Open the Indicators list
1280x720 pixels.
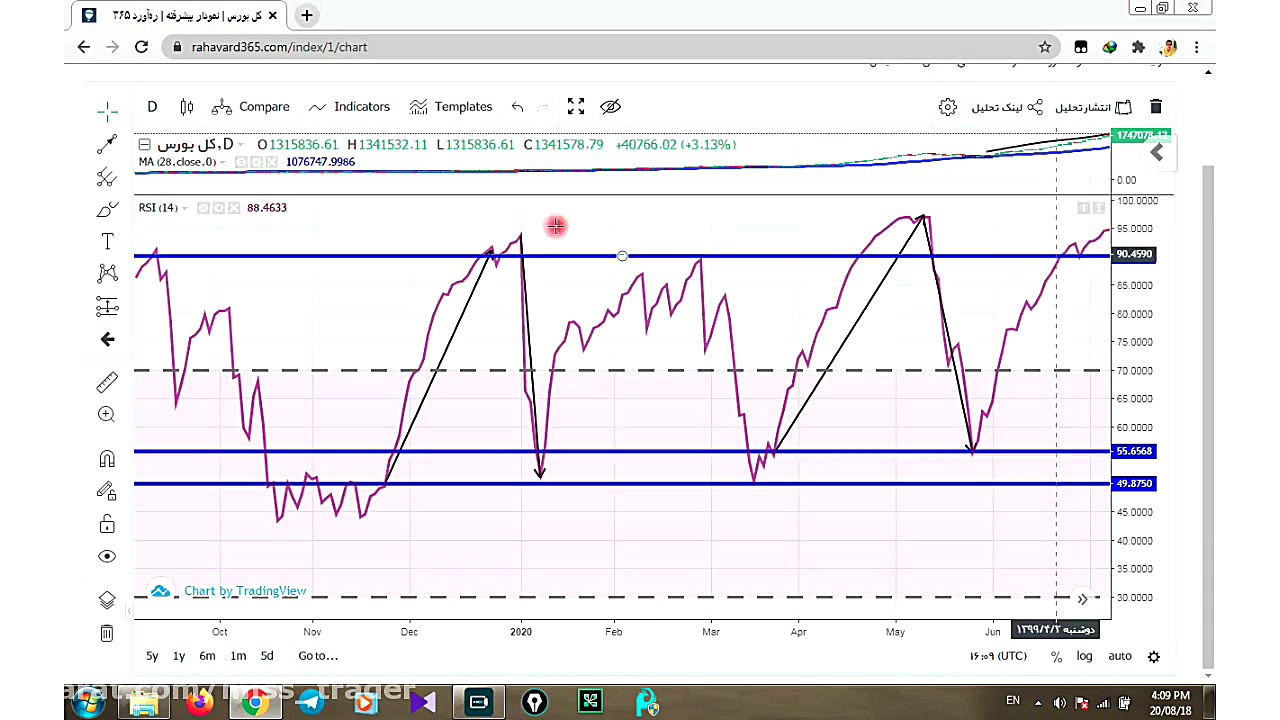(x=349, y=107)
